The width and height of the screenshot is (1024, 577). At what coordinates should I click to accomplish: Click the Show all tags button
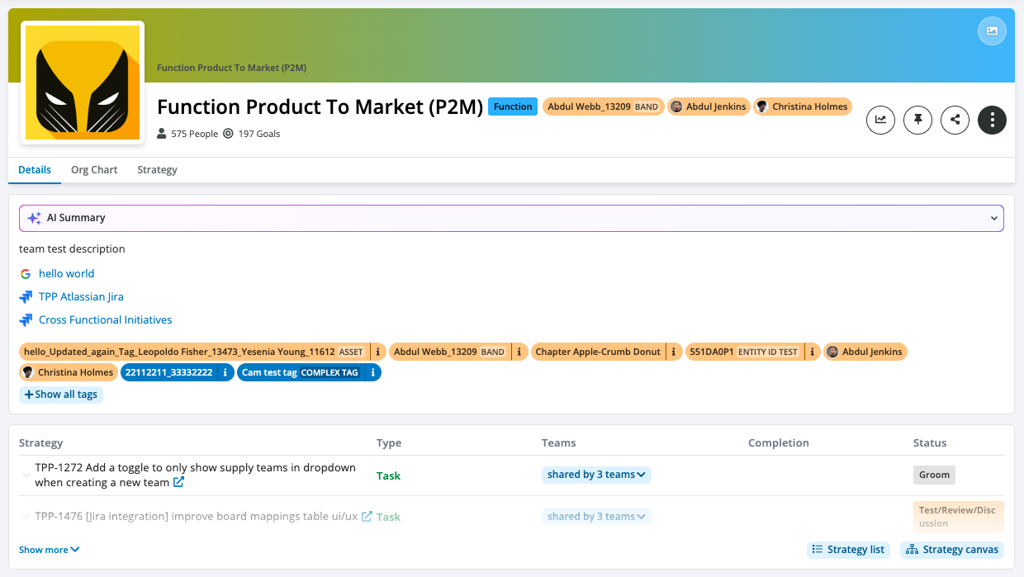pyautogui.click(x=61, y=395)
